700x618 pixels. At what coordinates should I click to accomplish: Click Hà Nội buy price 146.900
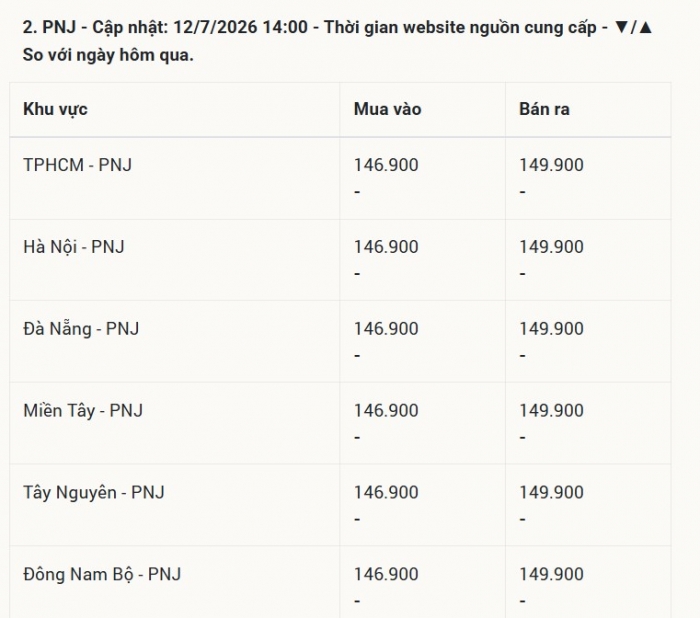(x=386, y=247)
